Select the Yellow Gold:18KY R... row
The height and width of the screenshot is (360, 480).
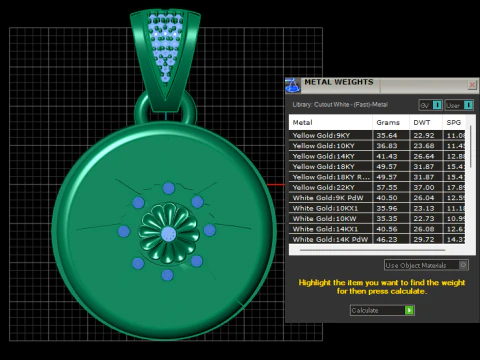(x=377, y=177)
